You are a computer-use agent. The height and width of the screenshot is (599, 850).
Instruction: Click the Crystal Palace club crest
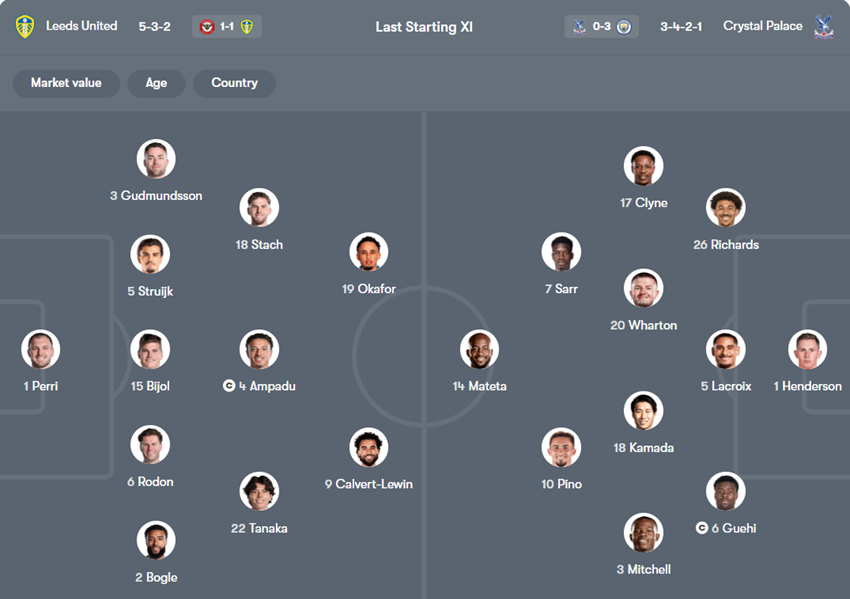[x=824, y=27]
